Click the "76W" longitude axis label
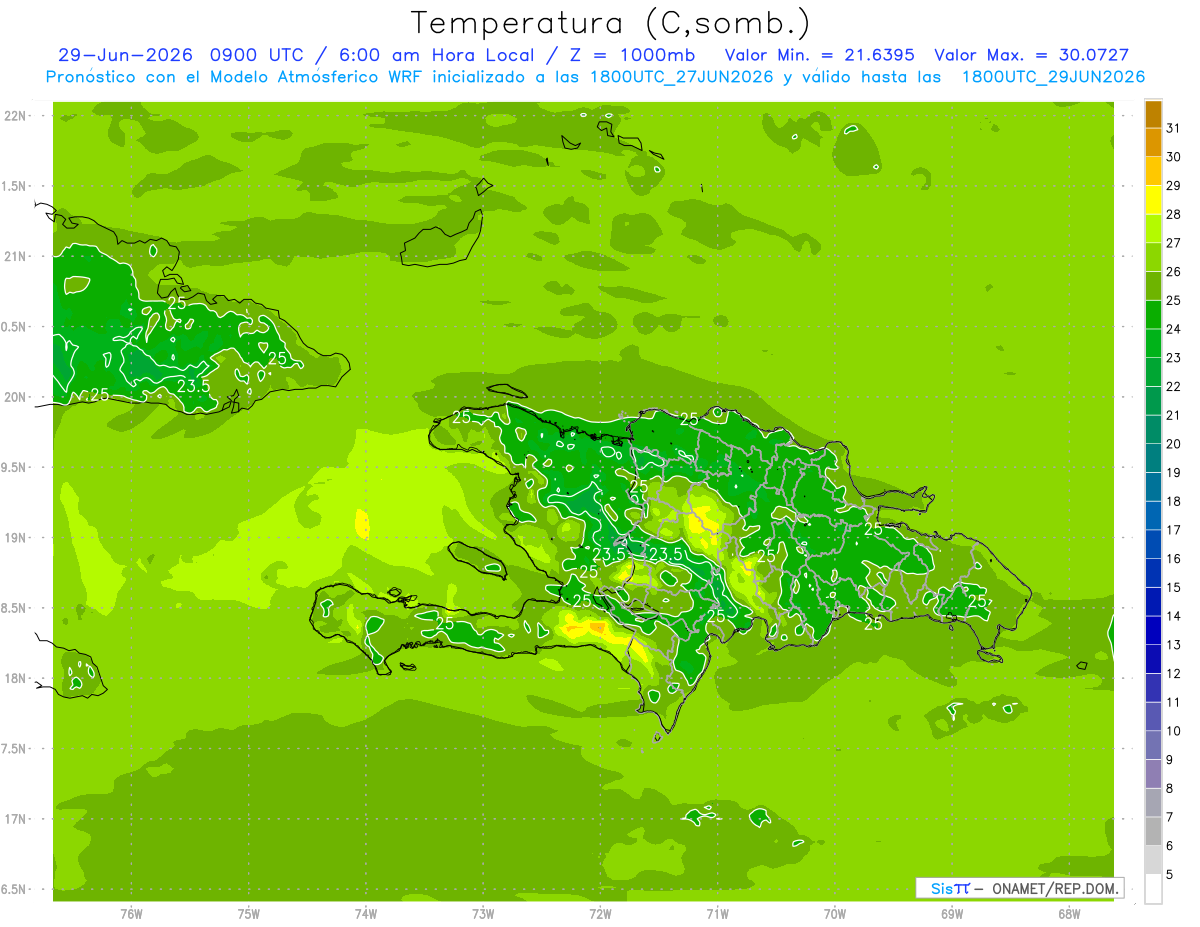 (x=131, y=914)
